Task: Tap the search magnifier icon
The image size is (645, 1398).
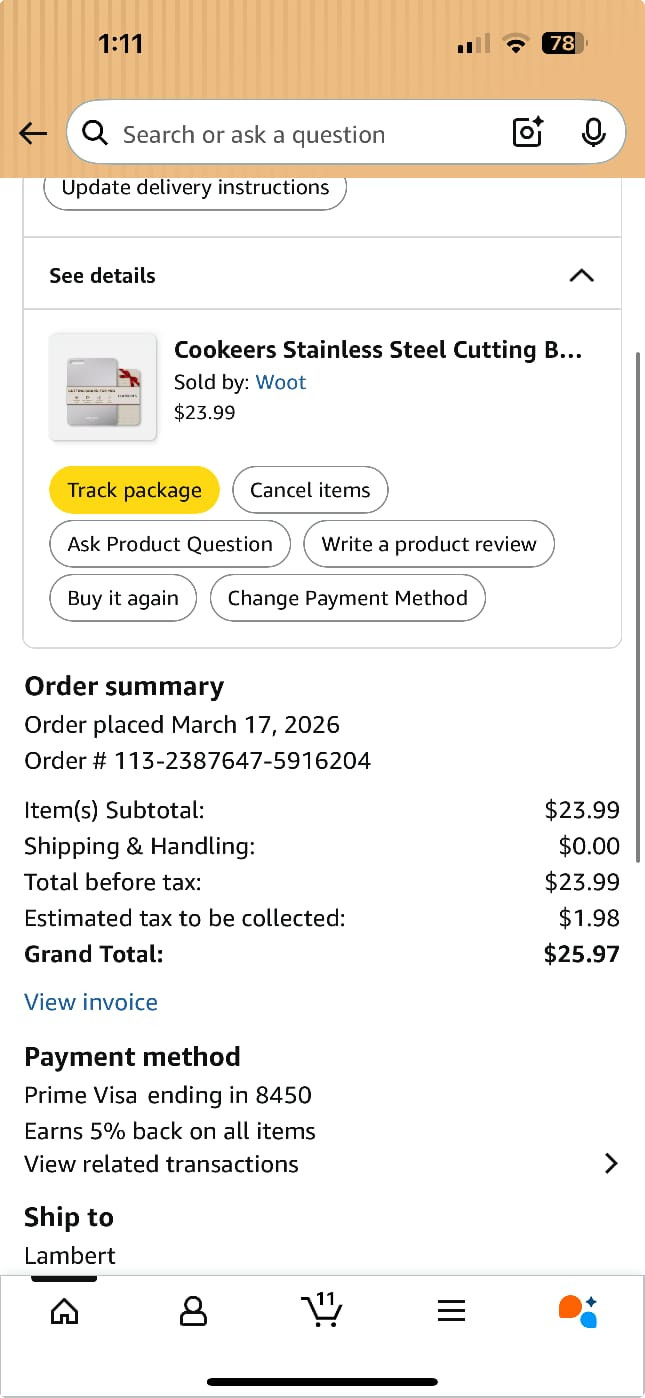Action: click(95, 134)
